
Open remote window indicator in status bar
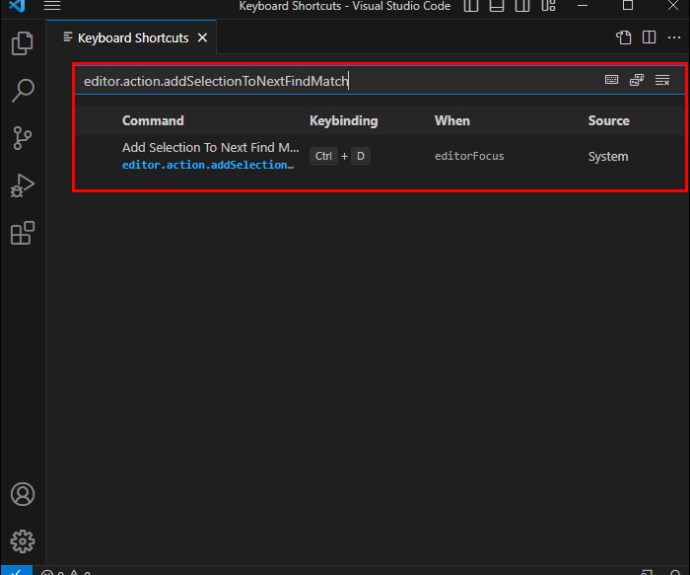(x=16, y=570)
